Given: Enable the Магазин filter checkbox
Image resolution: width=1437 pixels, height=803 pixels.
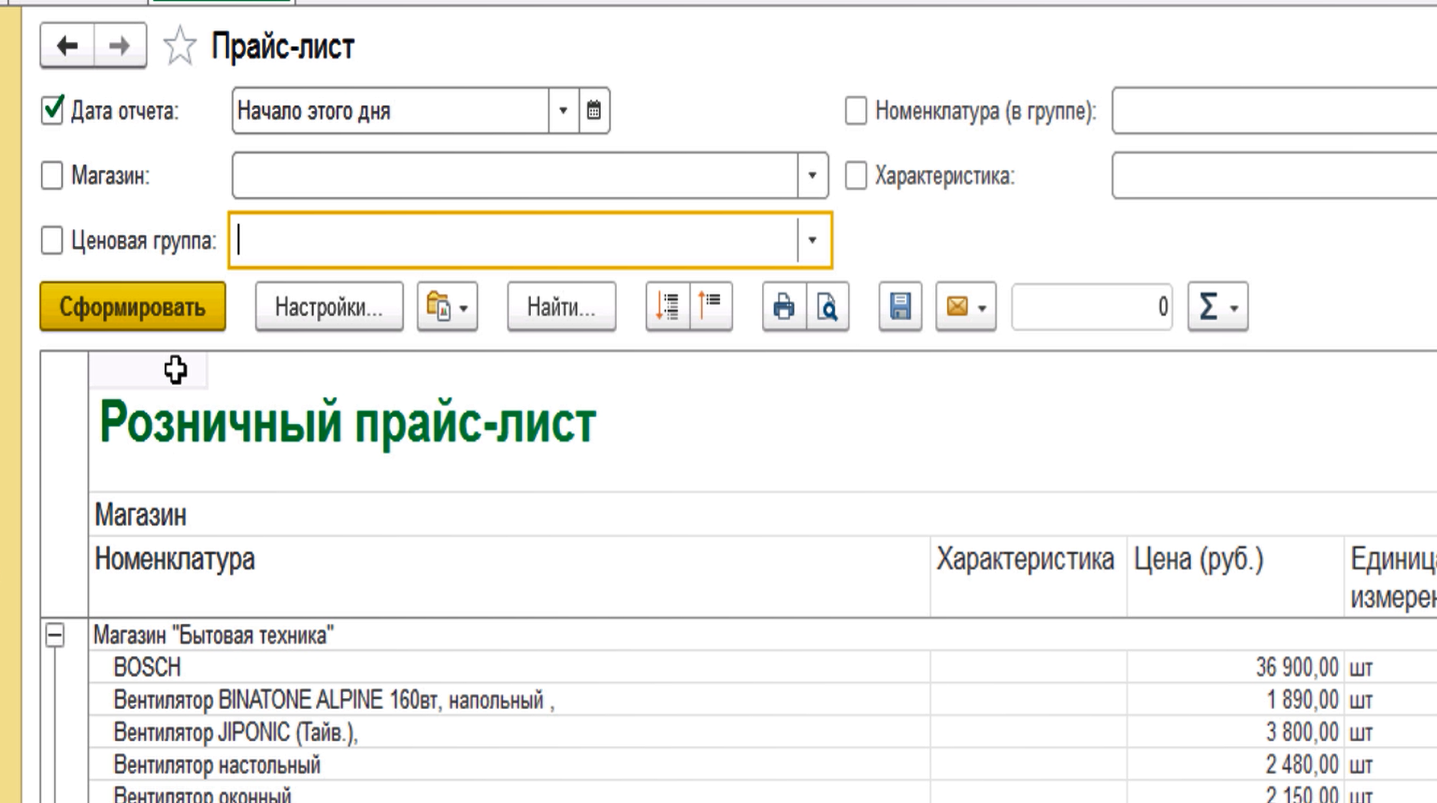Looking at the screenshot, I should point(52,176).
